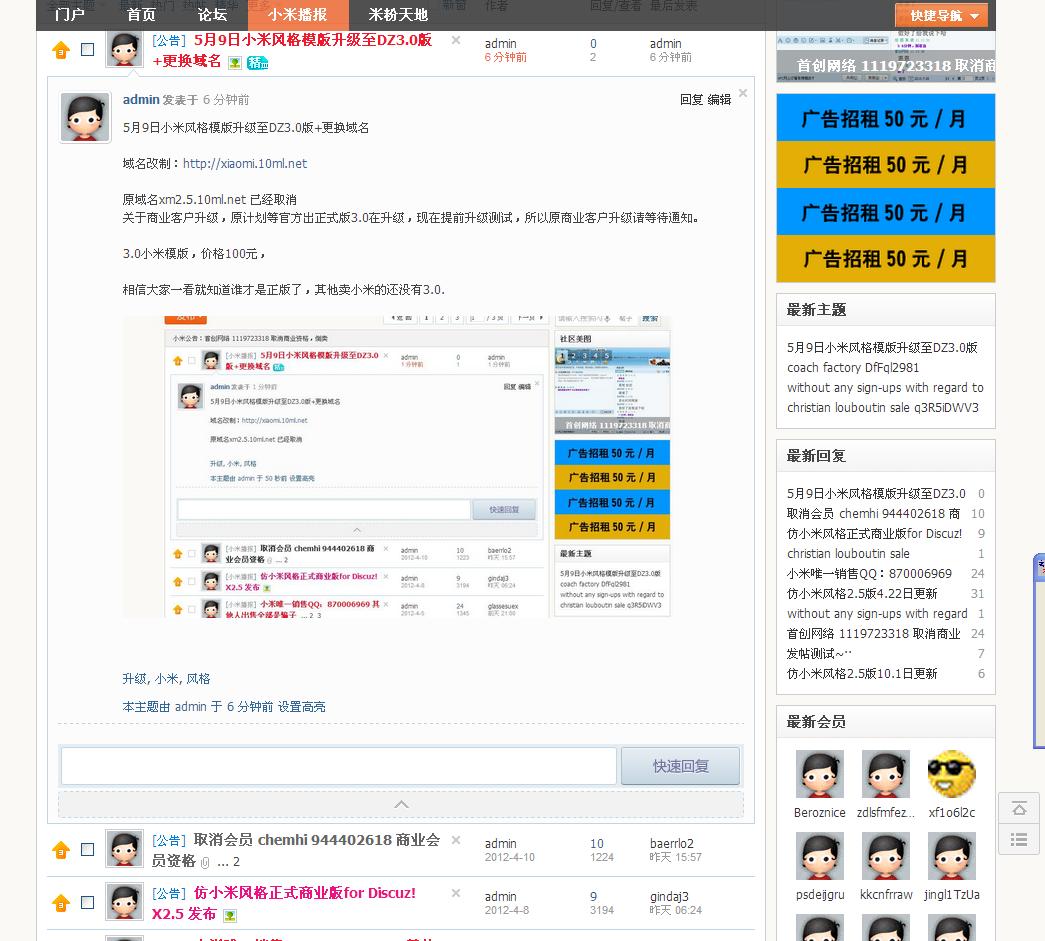
Task: Click the grey X icon on the 5月9日 thread row
Action: (456, 40)
